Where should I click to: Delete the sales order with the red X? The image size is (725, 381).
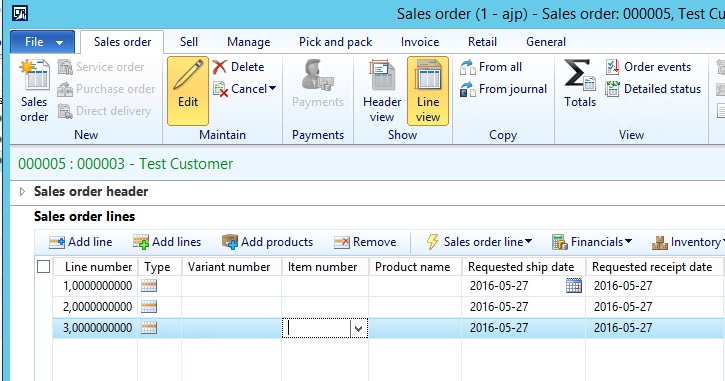(x=239, y=67)
